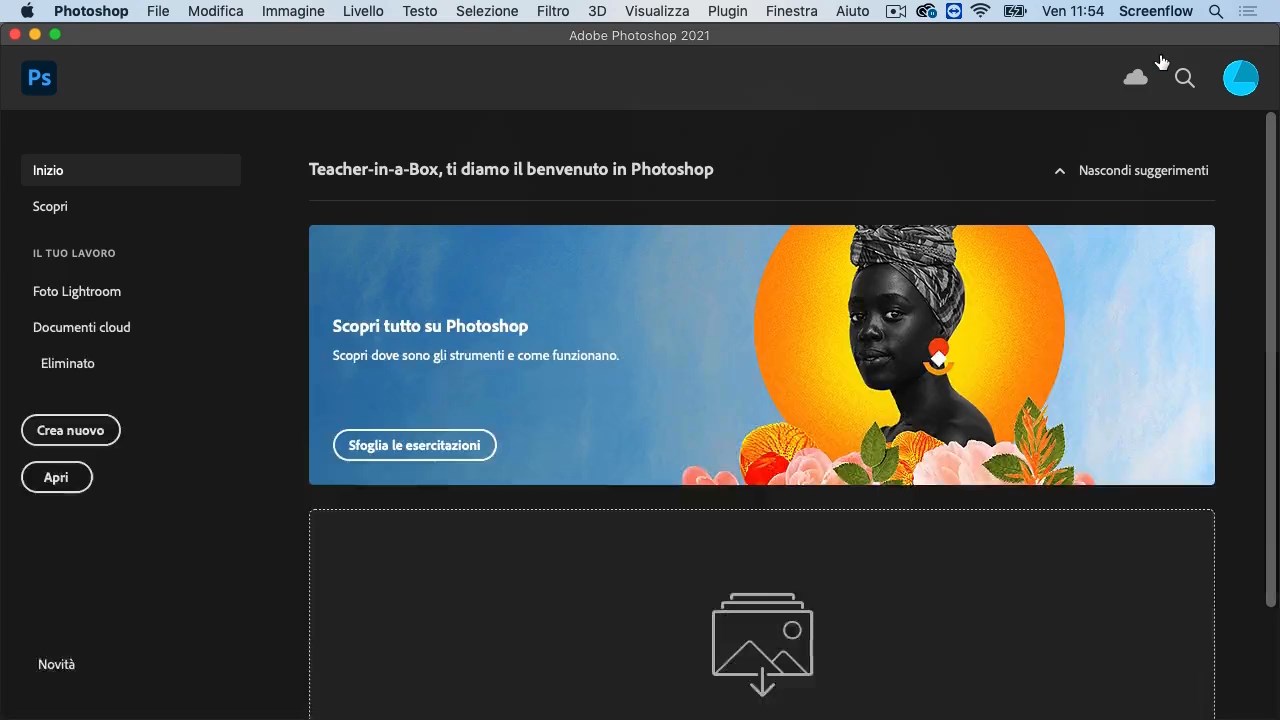Viewport: 1280px width, 720px height.
Task: Click the Screenflow name in the menu bar
Action: (1156, 11)
